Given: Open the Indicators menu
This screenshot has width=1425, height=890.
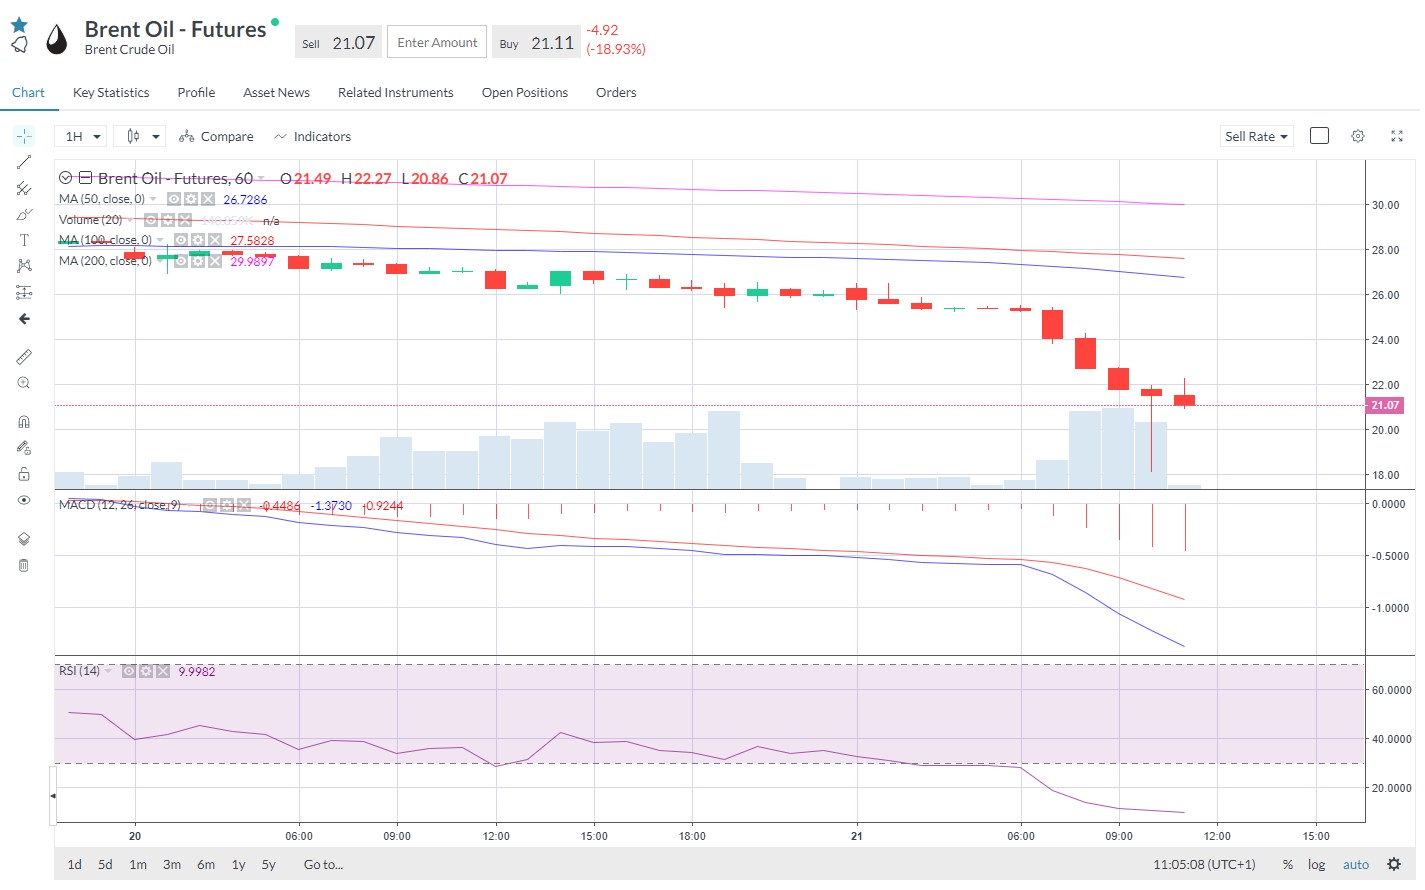Looking at the screenshot, I should pyautogui.click(x=312, y=136).
